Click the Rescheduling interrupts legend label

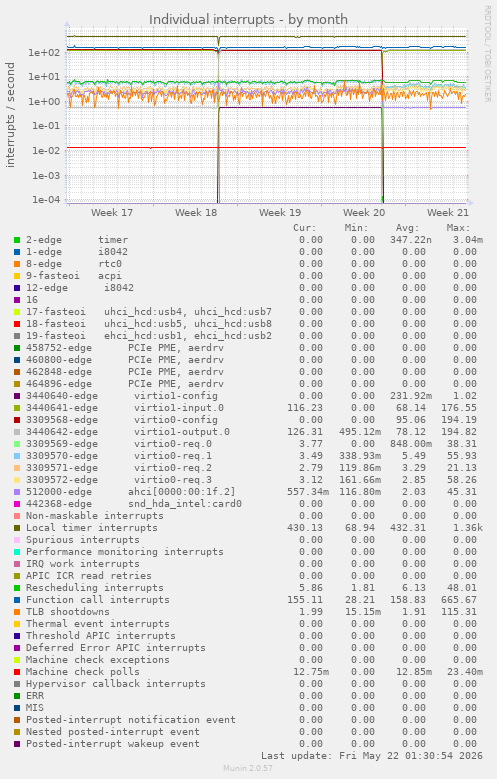tap(94, 588)
